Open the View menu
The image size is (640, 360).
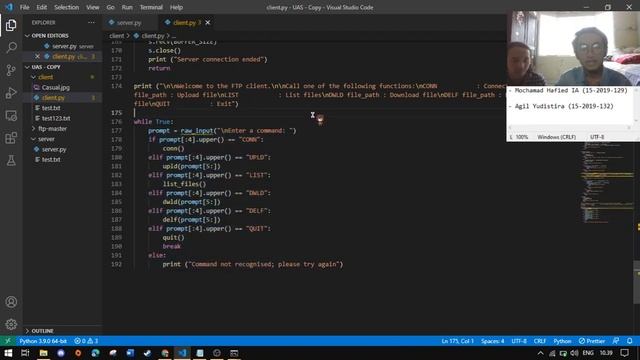[x=93, y=7]
